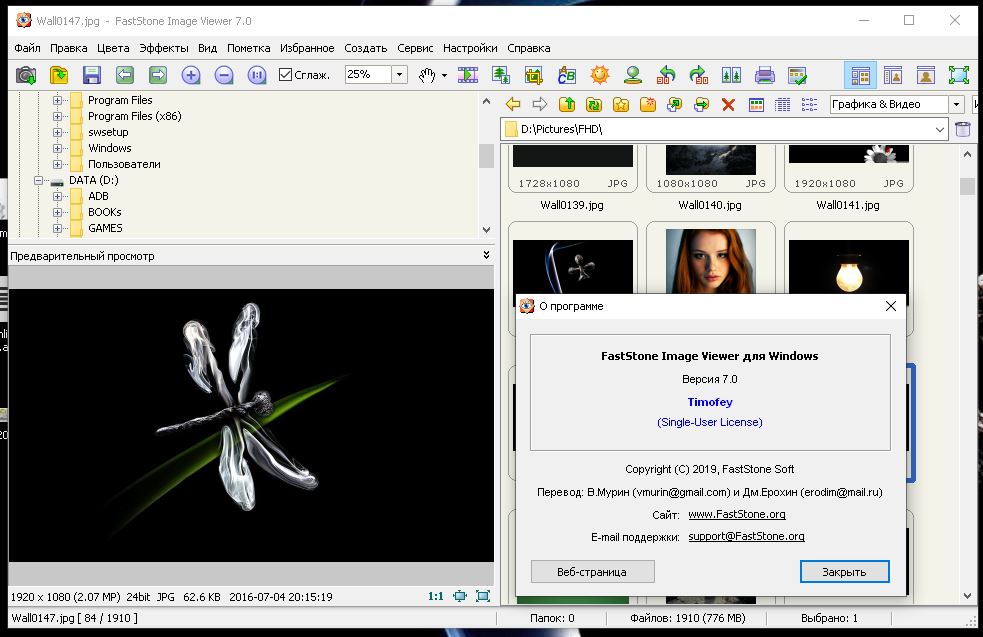983x637 pixels.
Task: Open the draw board text tool
Action: 567,75
